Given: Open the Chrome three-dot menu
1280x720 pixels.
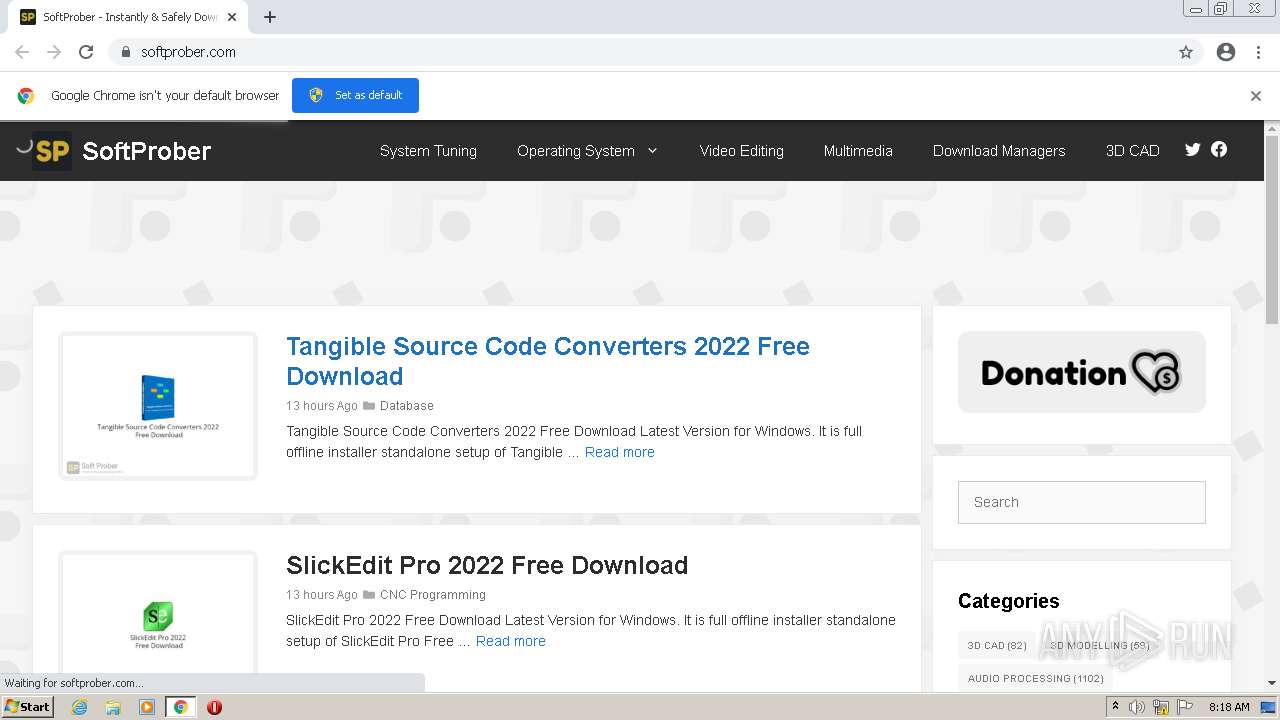Looking at the screenshot, I should click(1258, 52).
